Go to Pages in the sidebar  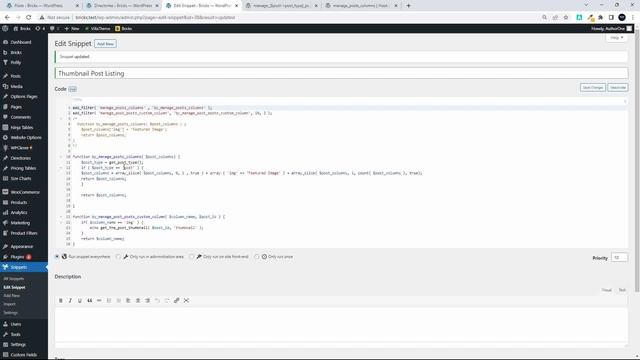[16, 107]
